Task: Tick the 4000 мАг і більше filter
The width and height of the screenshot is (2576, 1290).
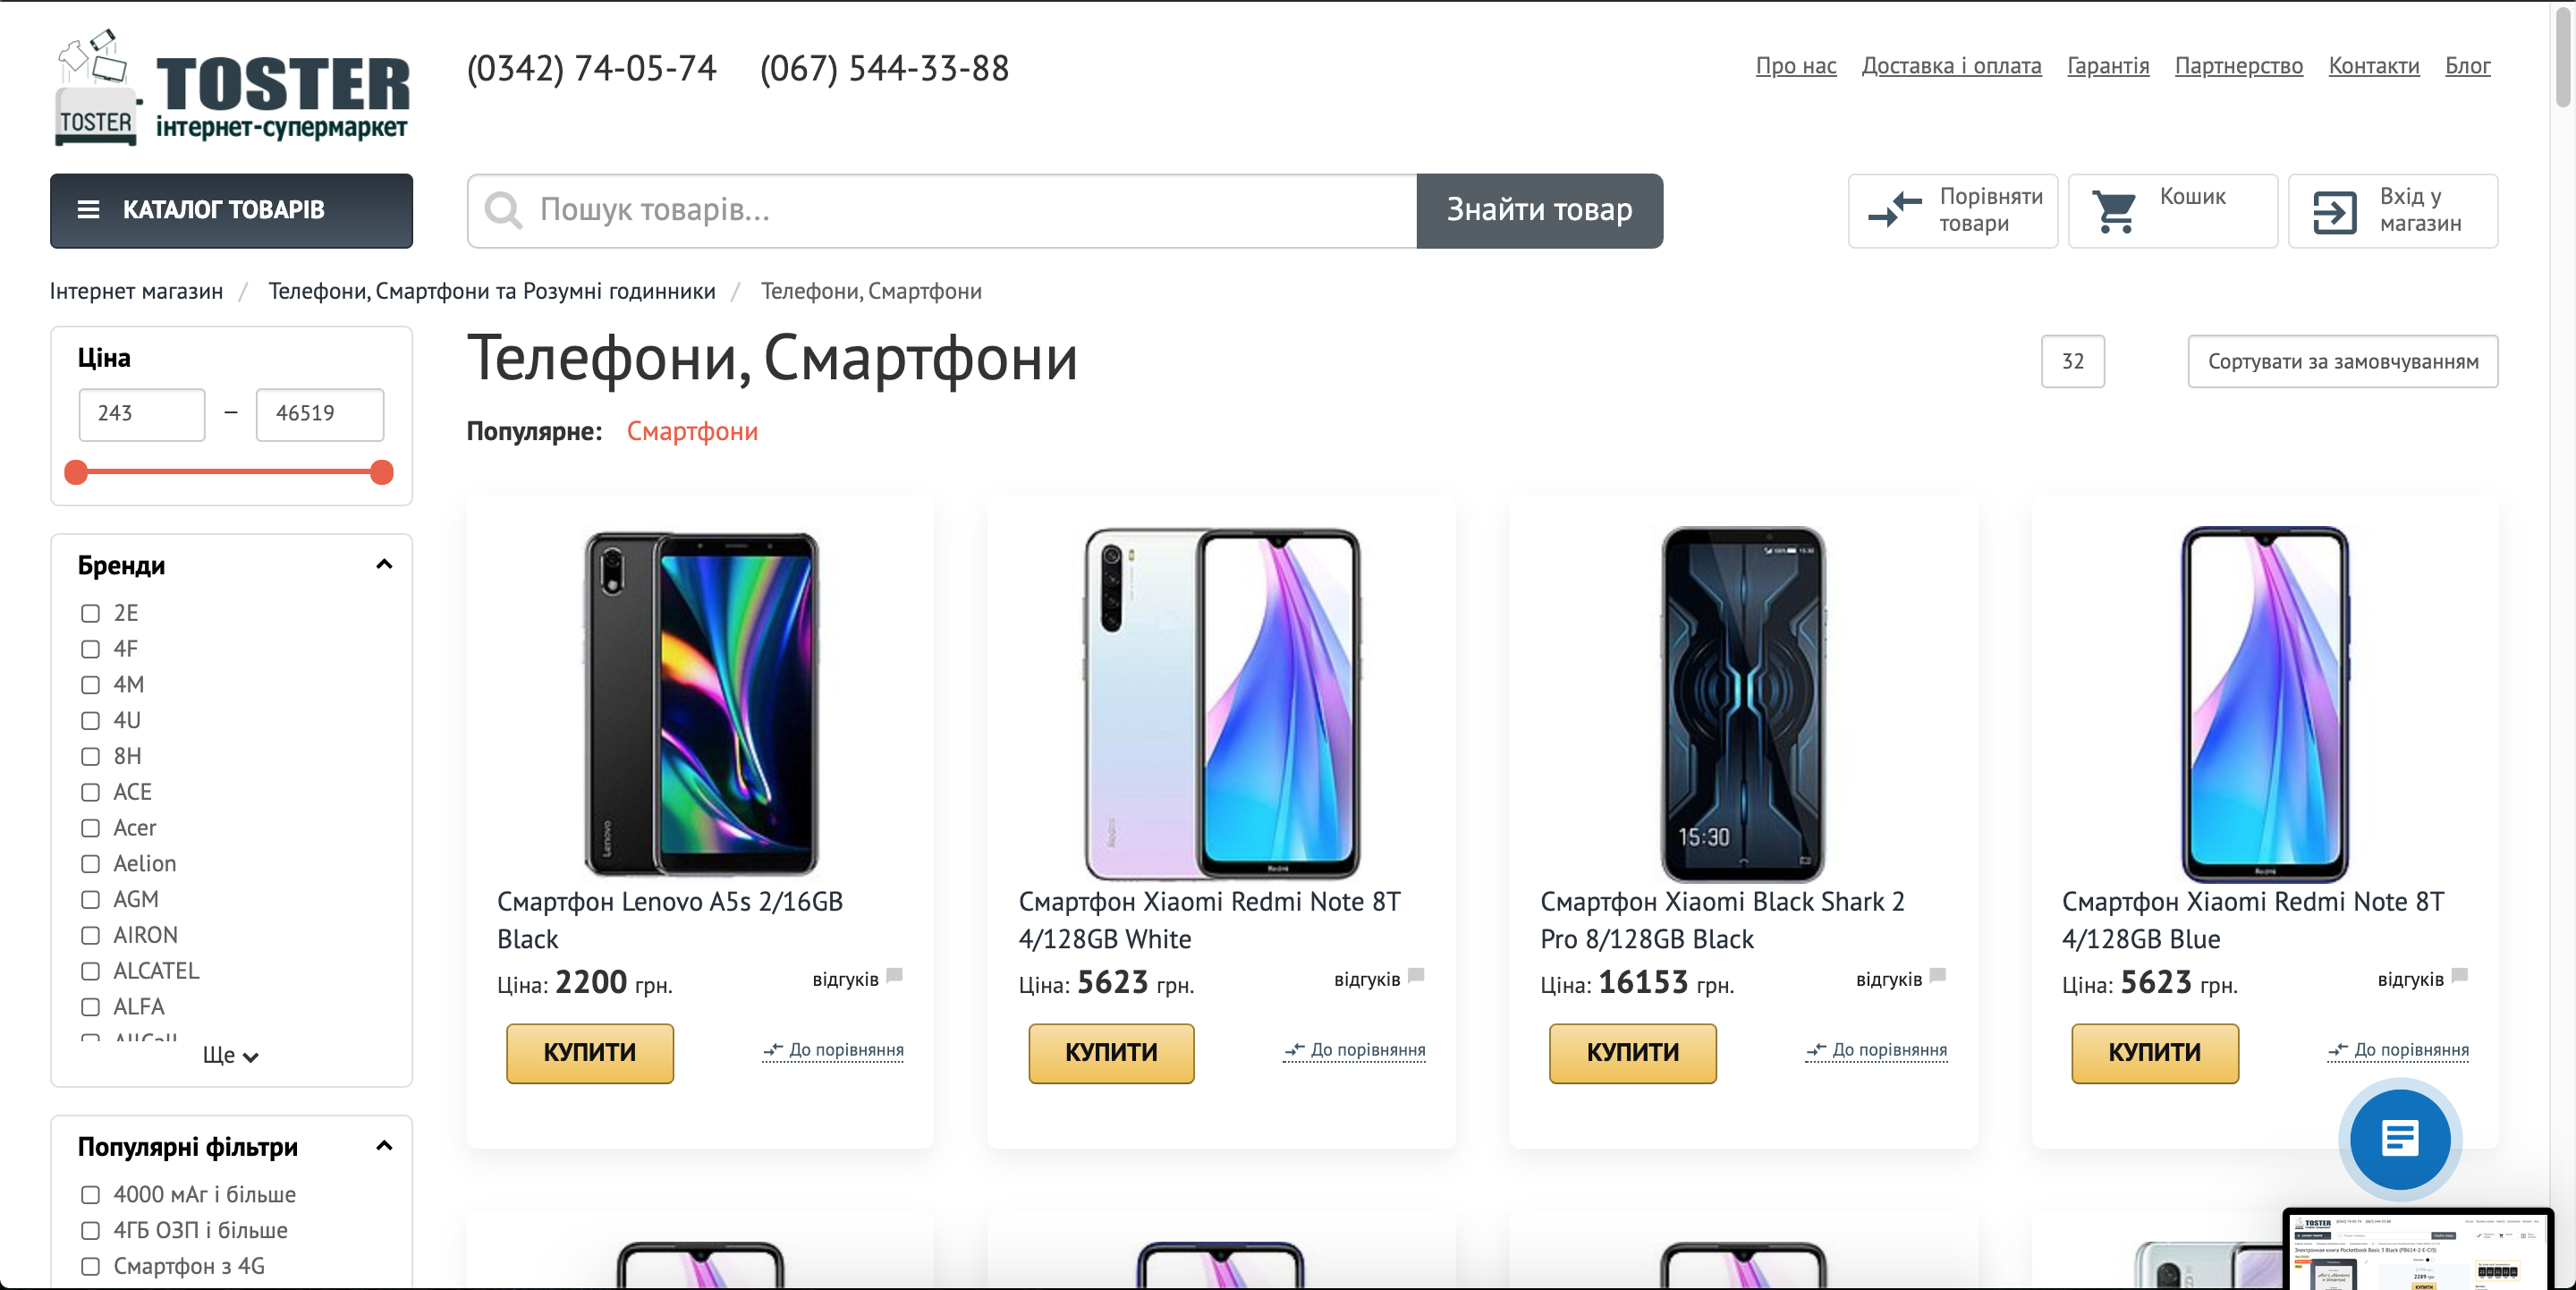Action: [90, 1195]
